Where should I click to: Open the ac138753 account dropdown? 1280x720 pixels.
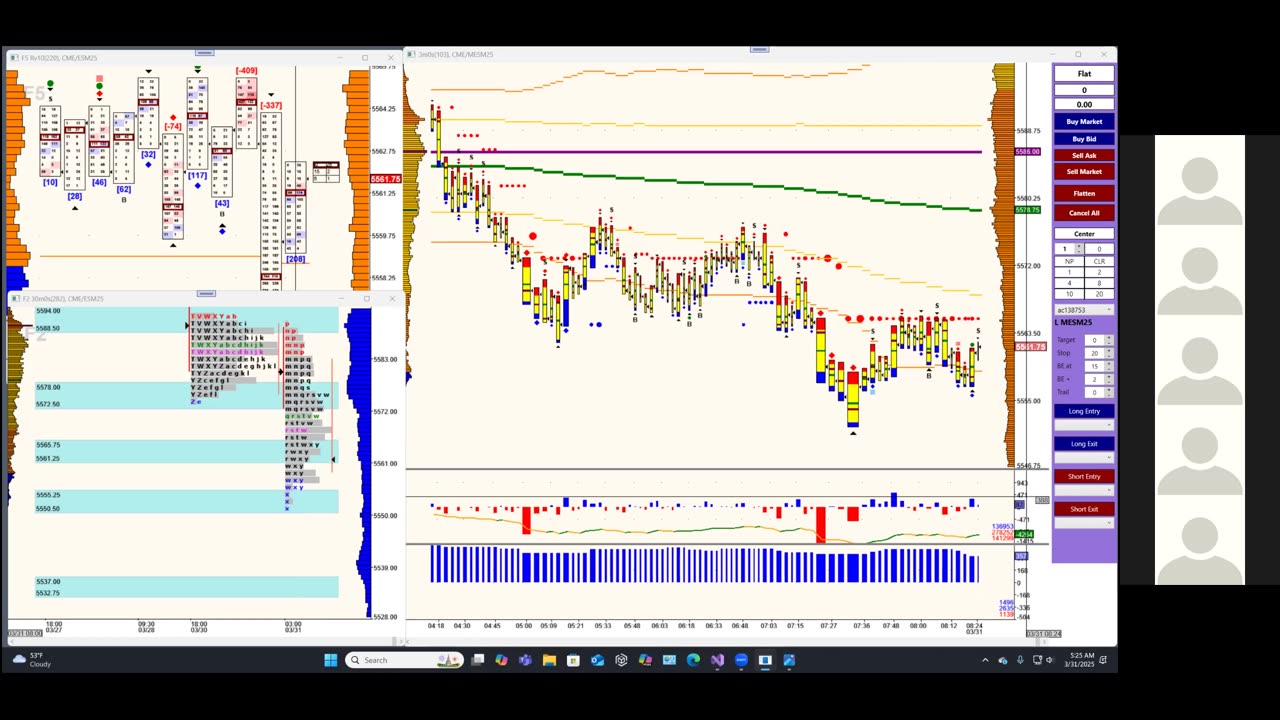pyautogui.click(x=1084, y=310)
